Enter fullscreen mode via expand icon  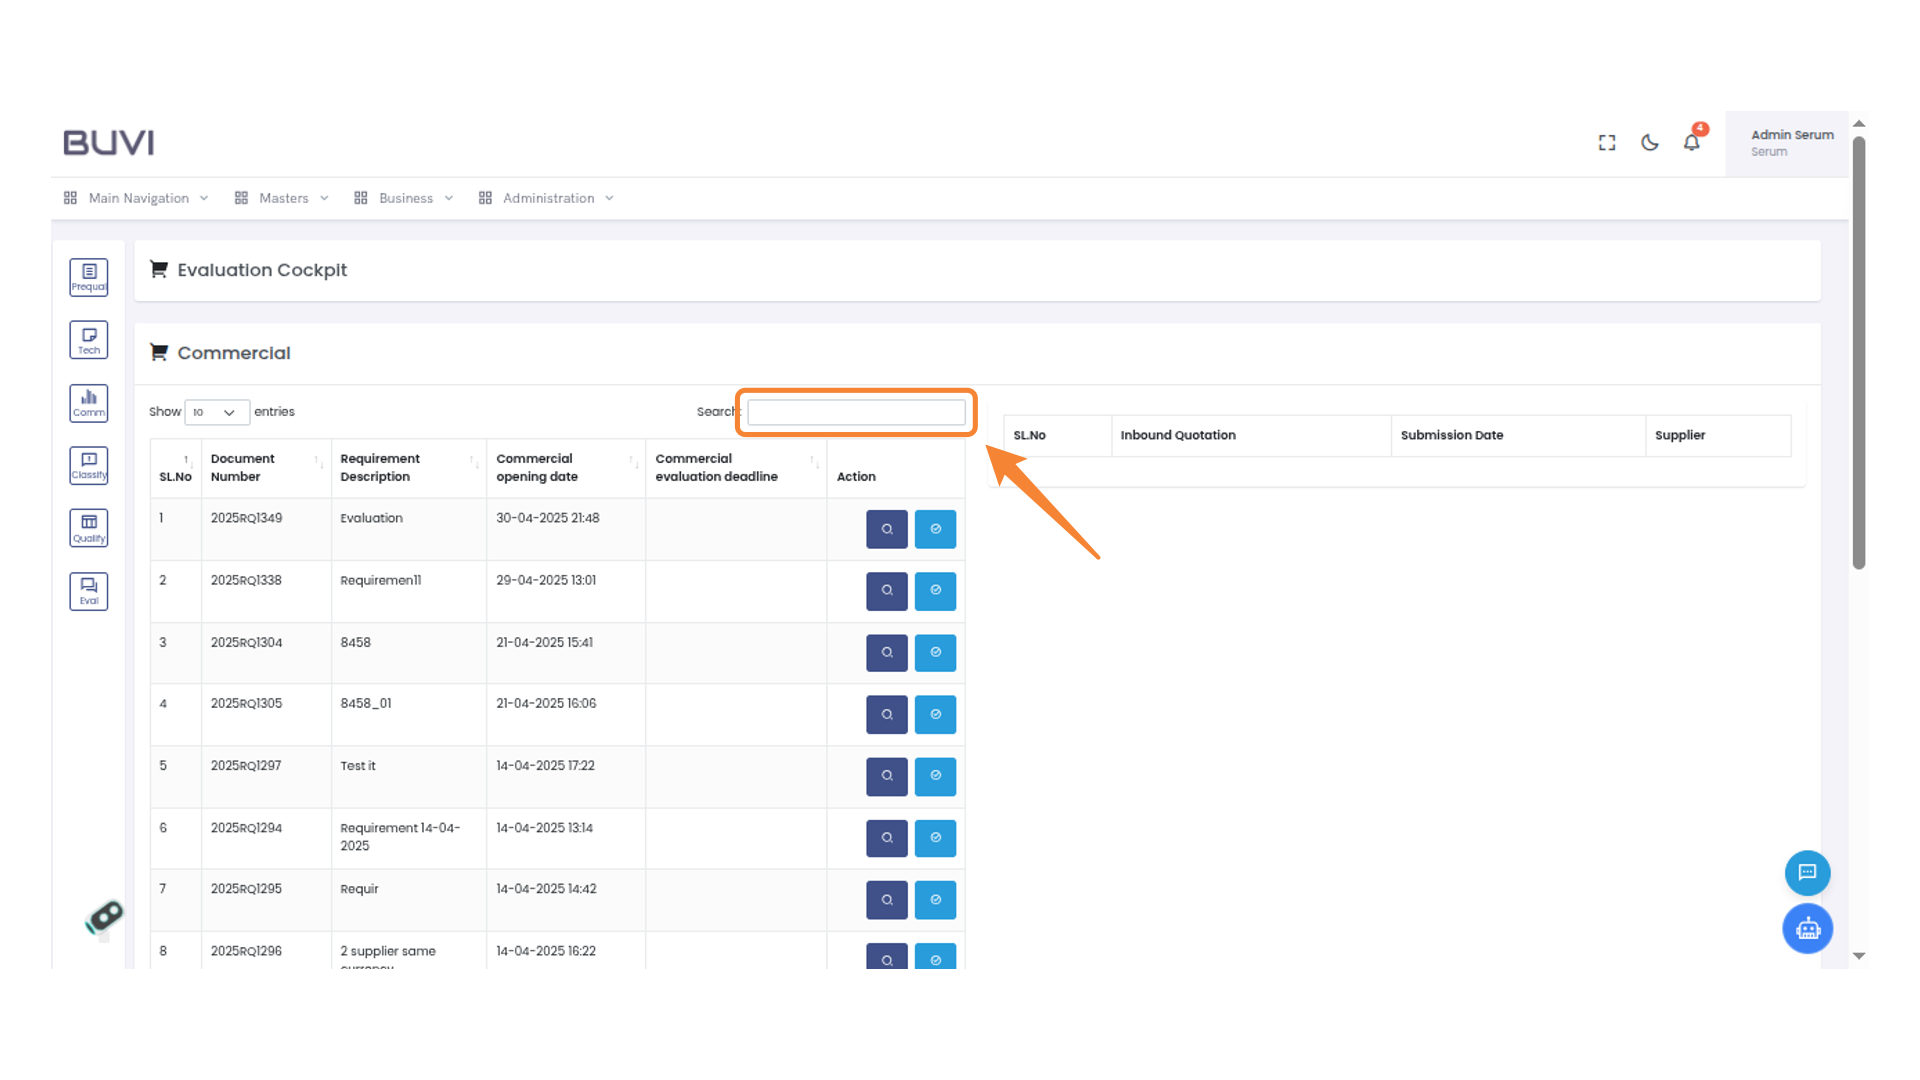pos(1607,143)
